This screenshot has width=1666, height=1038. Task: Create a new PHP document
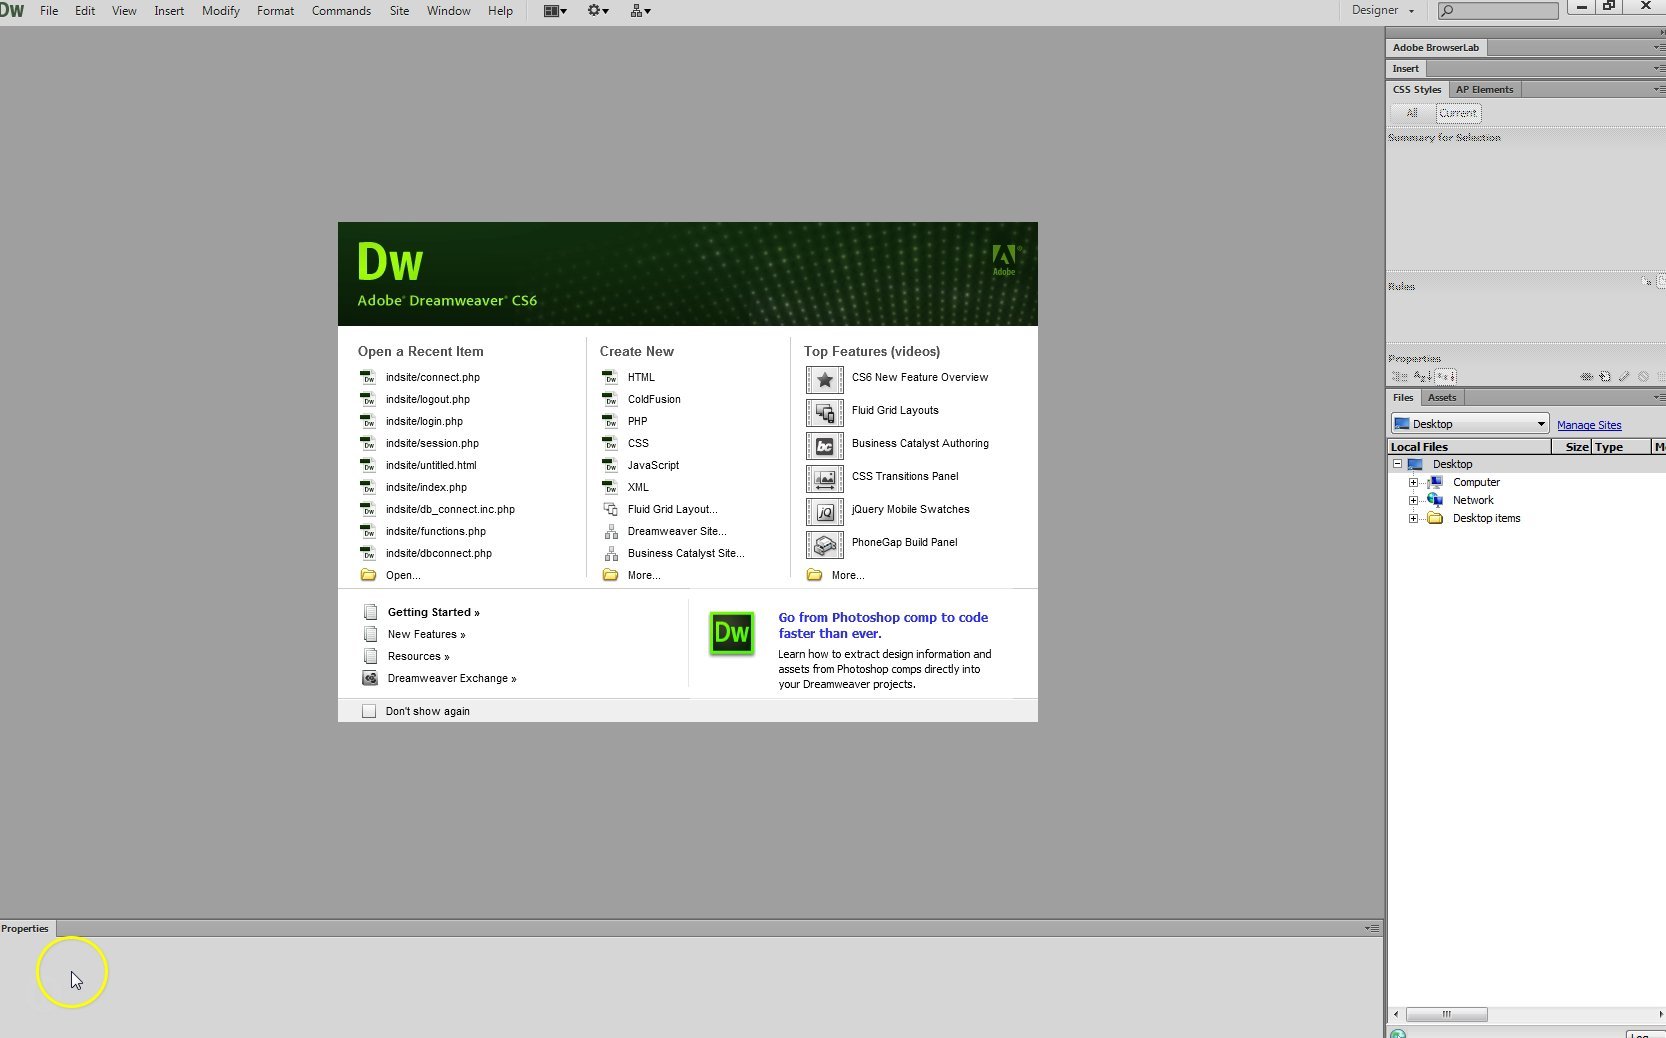637,421
